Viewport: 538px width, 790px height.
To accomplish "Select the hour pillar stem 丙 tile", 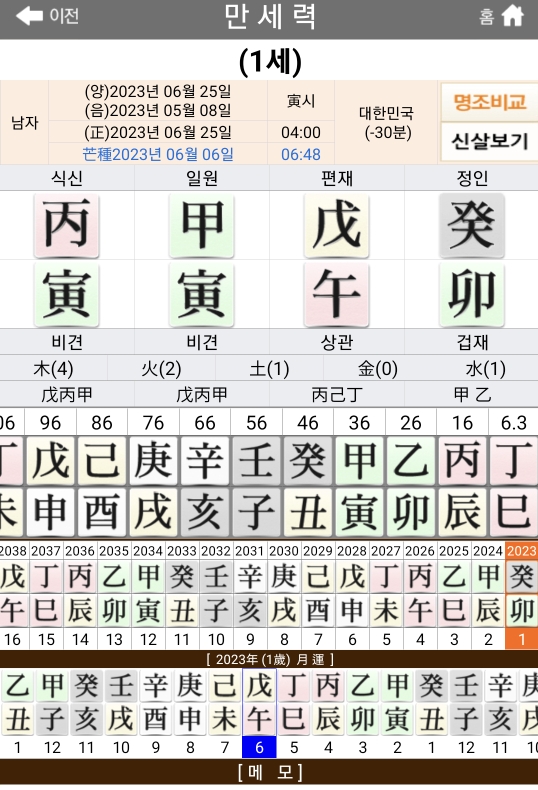I will 66,225.
